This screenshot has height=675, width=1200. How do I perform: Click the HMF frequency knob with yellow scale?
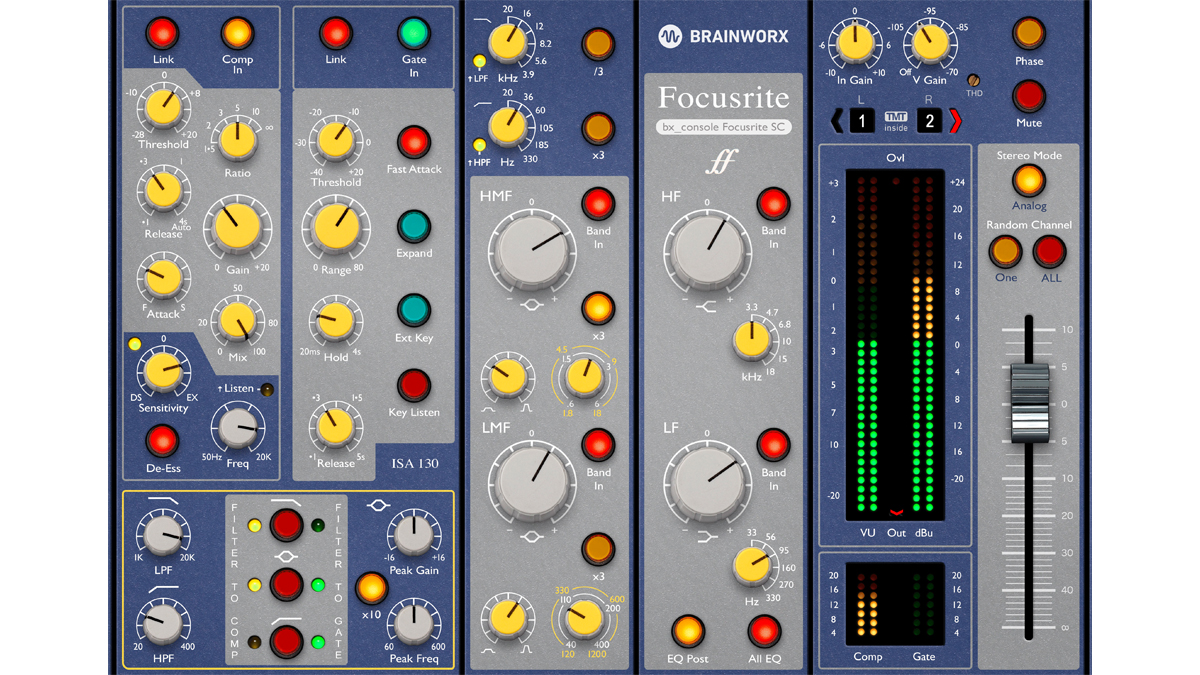click(x=583, y=378)
